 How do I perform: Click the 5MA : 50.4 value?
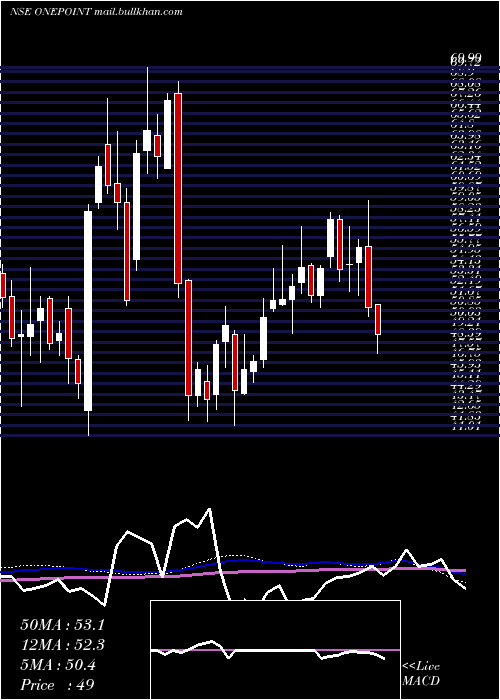click(58, 665)
